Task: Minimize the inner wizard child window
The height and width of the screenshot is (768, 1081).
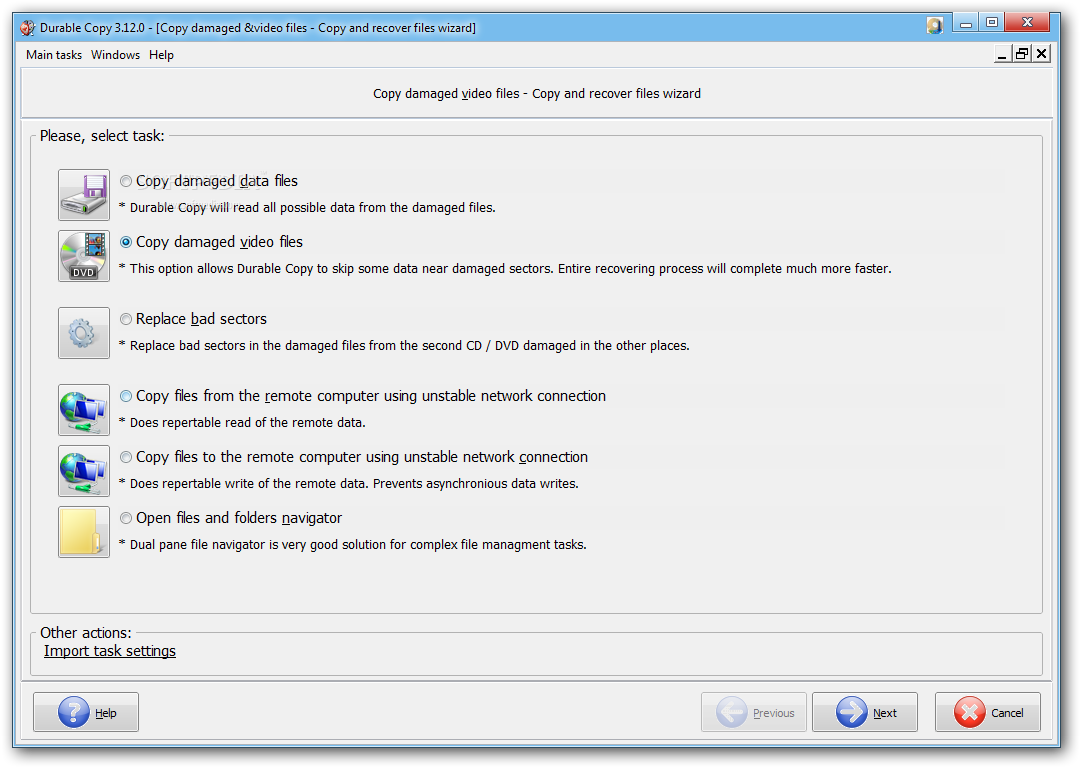Action: coord(1002,54)
